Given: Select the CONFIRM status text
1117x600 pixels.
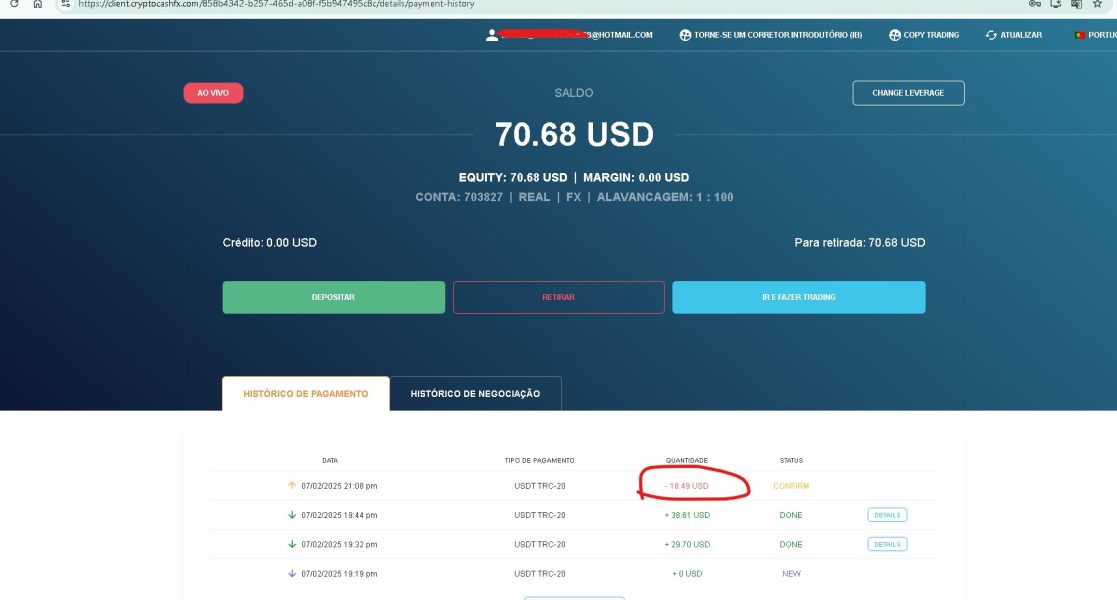Looking at the screenshot, I should 791,486.
